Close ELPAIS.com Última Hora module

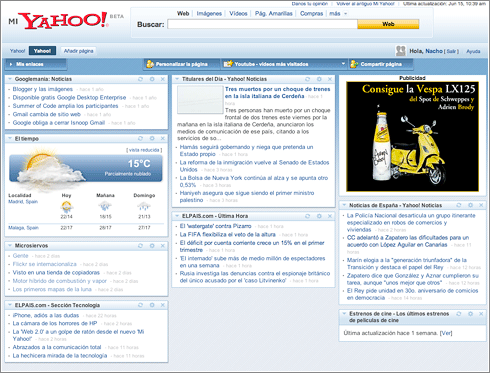(x=330, y=216)
